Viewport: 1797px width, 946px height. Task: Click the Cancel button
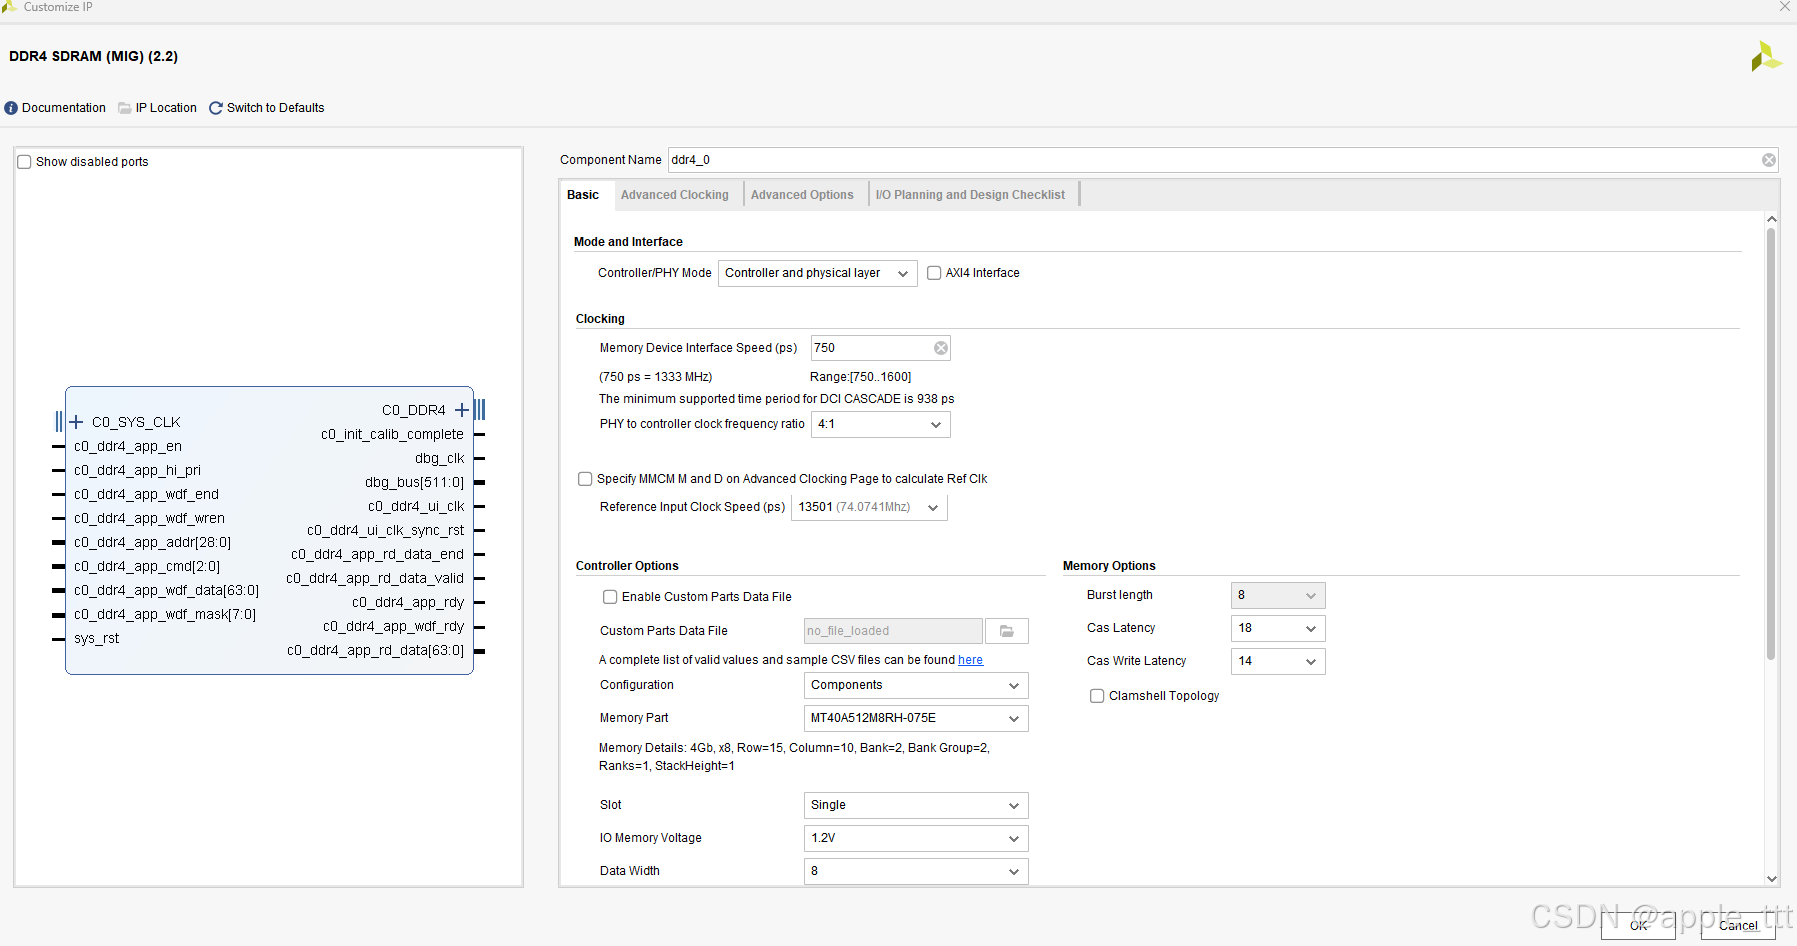(x=1738, y=925)
